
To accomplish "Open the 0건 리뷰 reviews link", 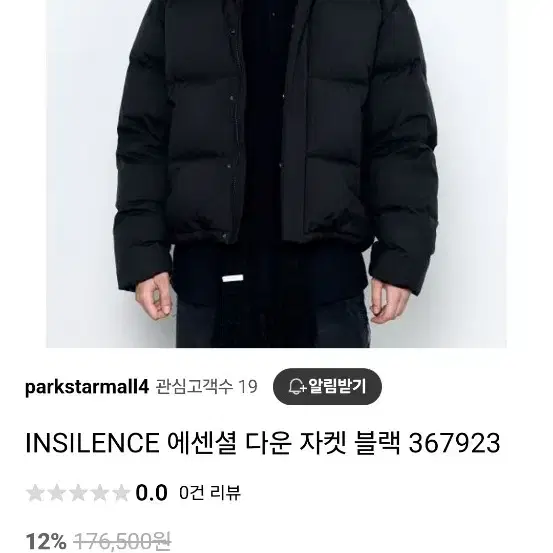I will point(210,493).
